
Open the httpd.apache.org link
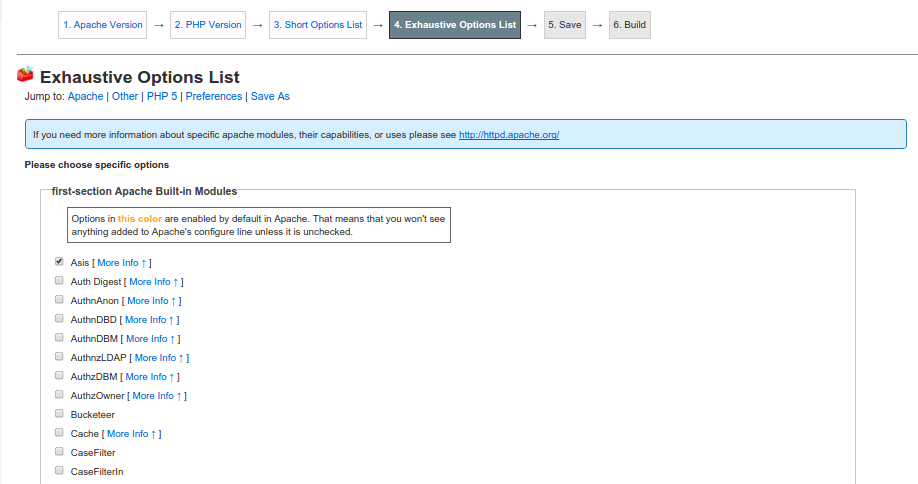click(x=508, y=134)
